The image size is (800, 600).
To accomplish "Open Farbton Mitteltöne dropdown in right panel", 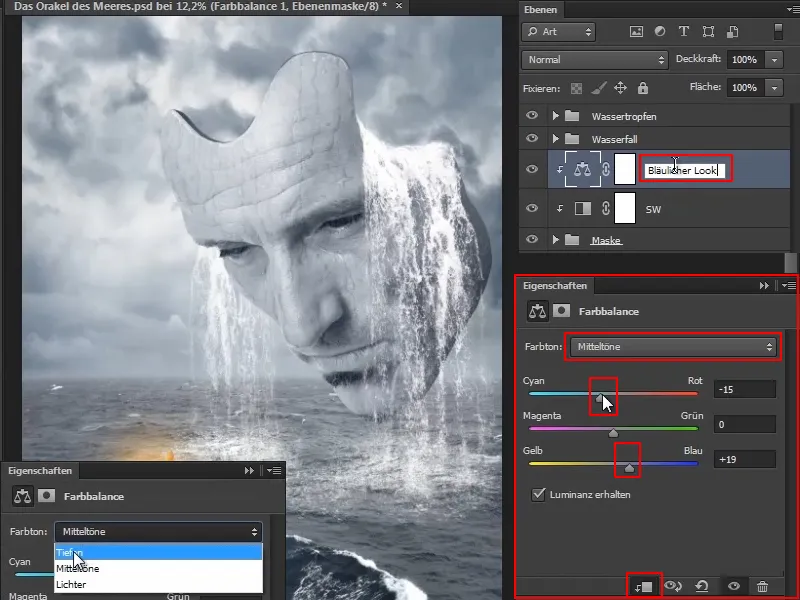I will tap(672, 347).
